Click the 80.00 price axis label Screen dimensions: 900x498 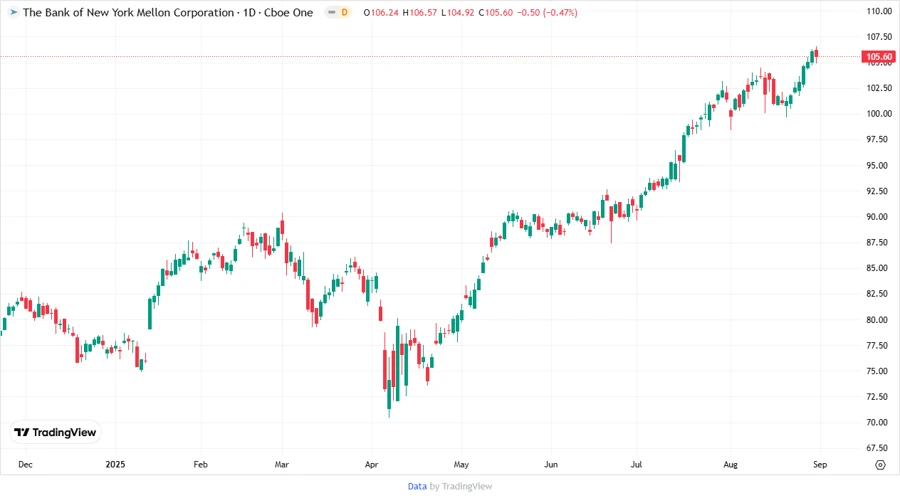[879, 320]
